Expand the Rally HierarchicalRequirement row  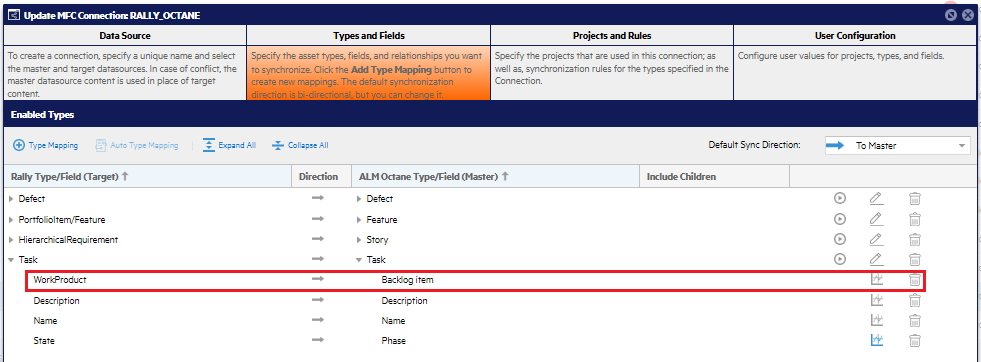tap(11, 239)
